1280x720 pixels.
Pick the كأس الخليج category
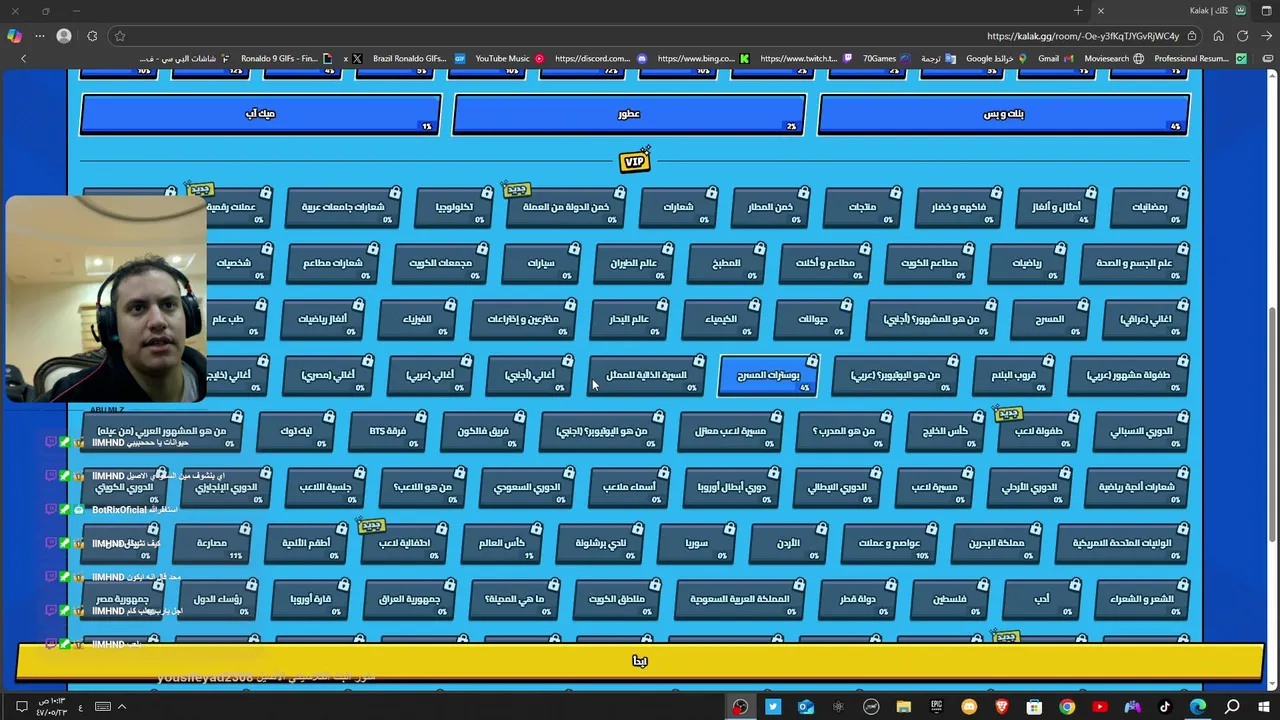pyautogui.click(x=945, y=432)
